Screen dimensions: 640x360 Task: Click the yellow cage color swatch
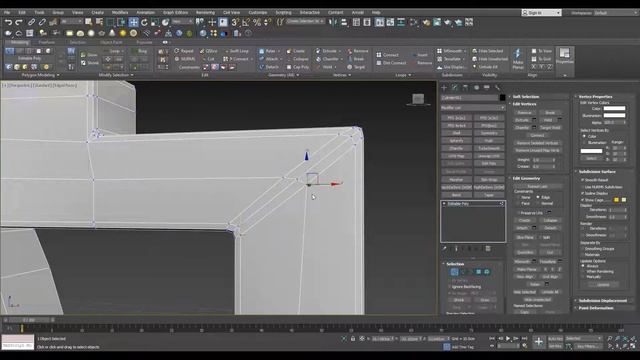[616, 200]
